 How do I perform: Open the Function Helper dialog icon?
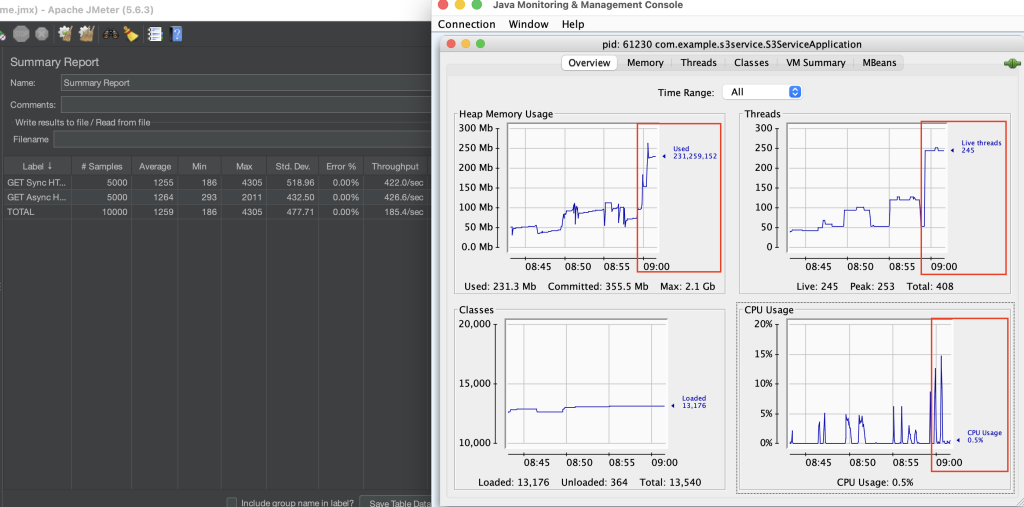click(155, 34)
